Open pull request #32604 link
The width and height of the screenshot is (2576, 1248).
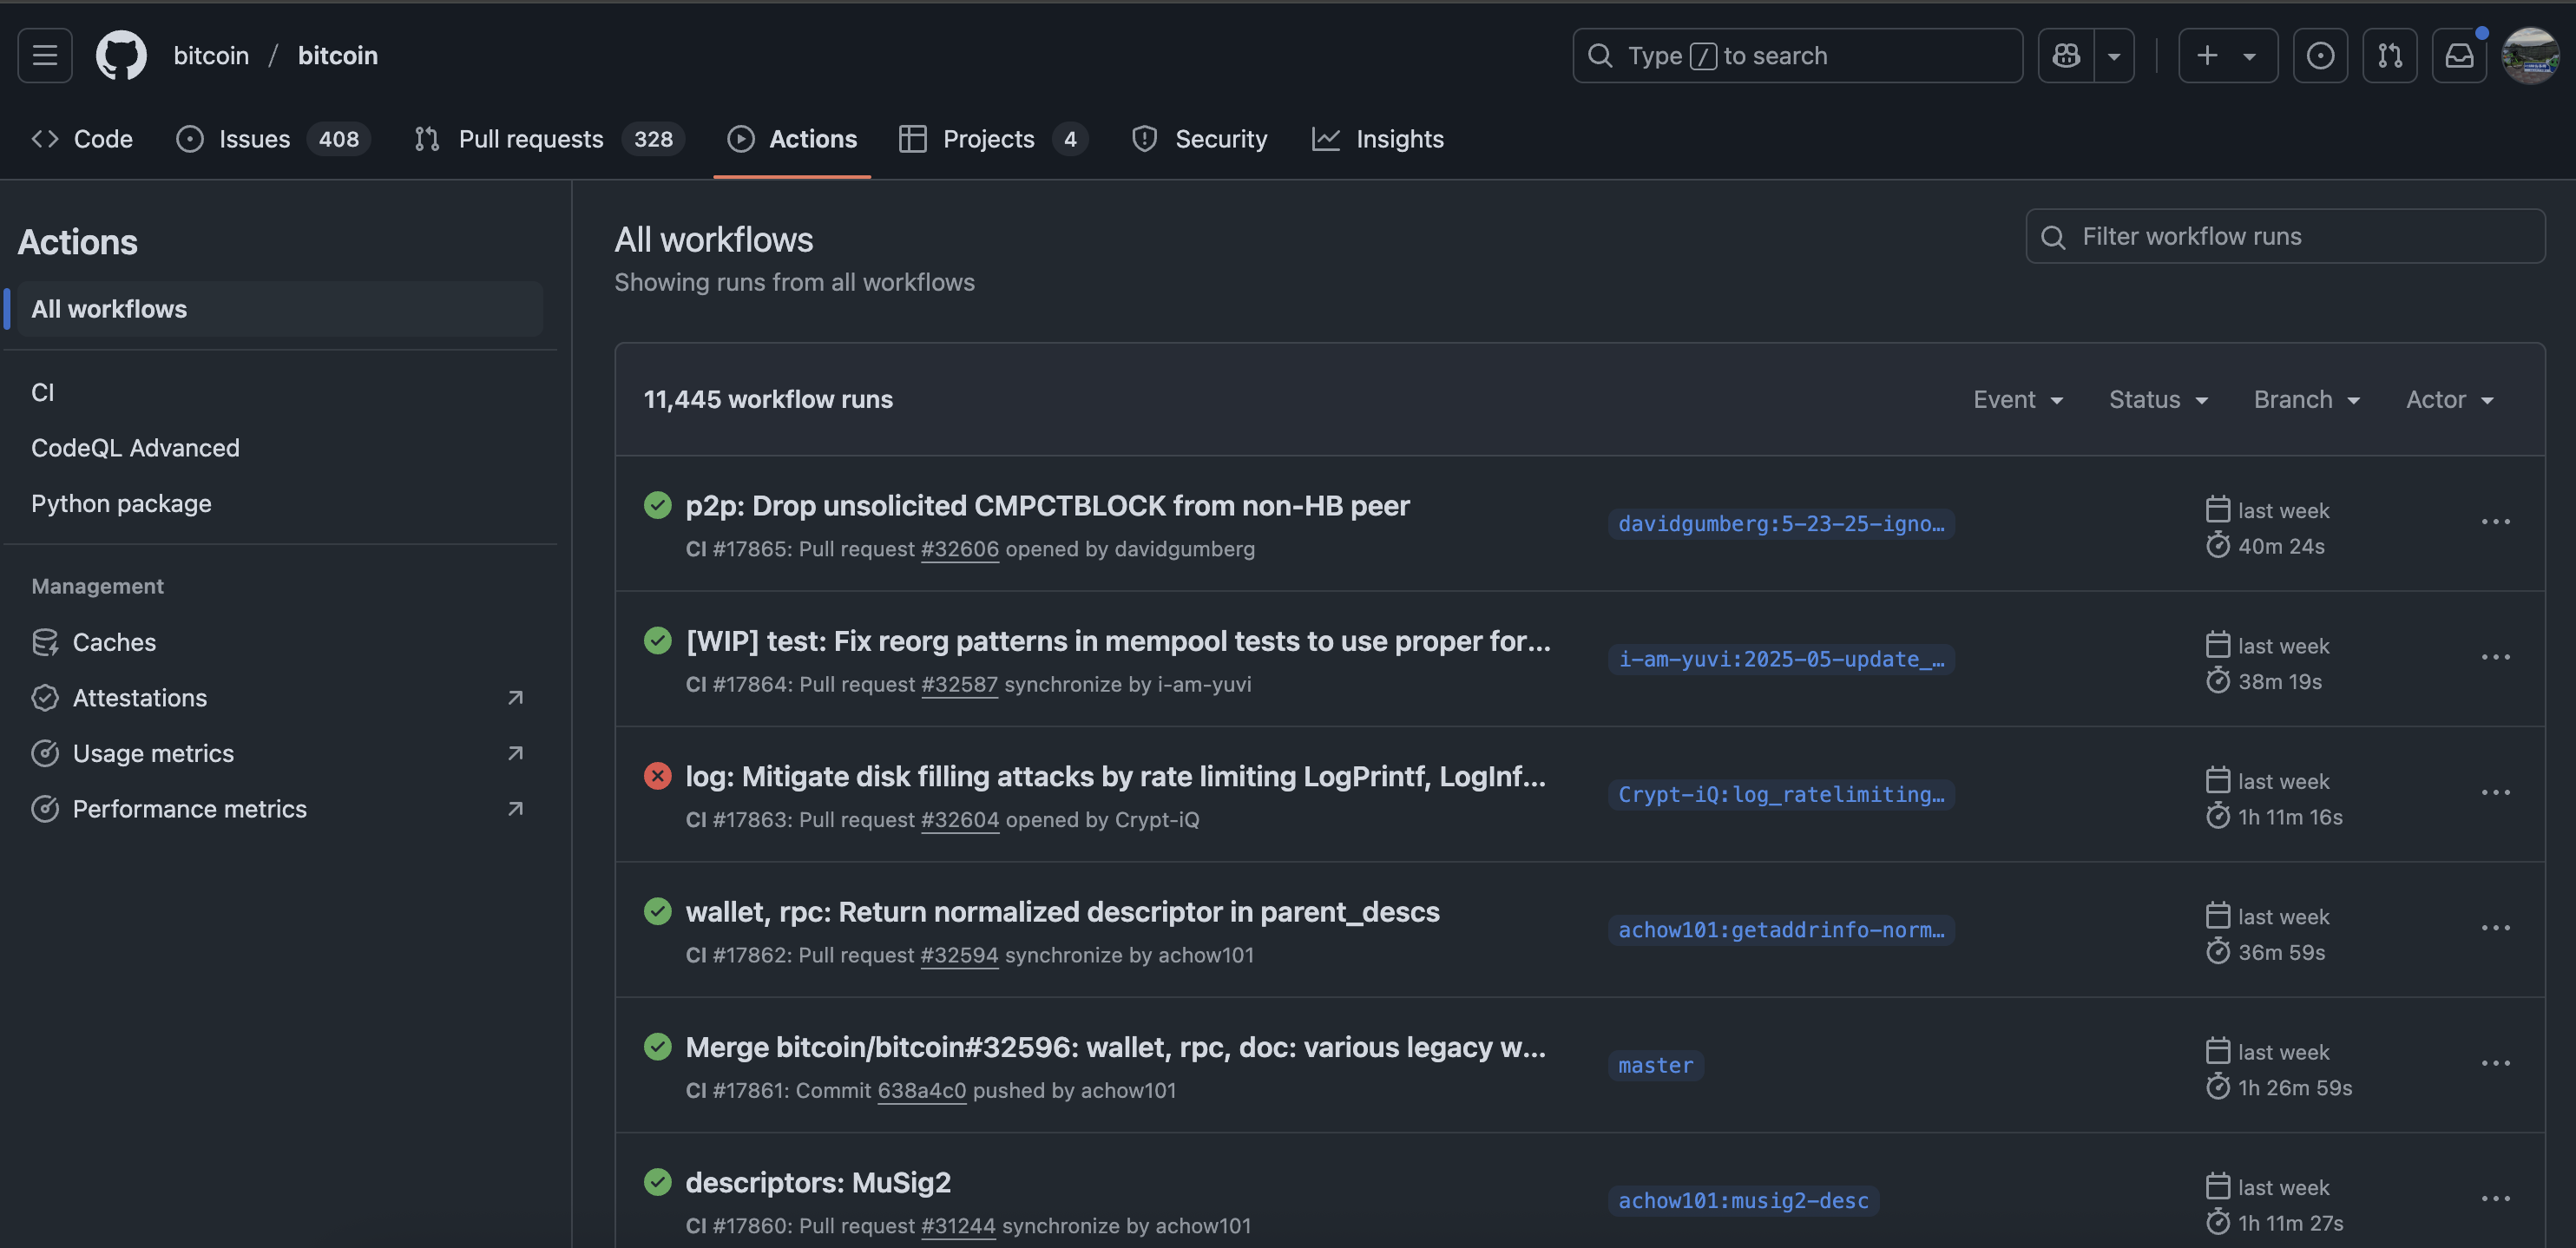(959, 820)
